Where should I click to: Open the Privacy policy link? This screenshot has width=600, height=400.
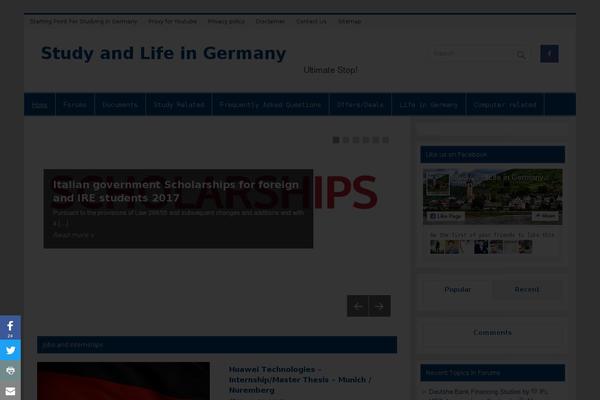point(226,21)
